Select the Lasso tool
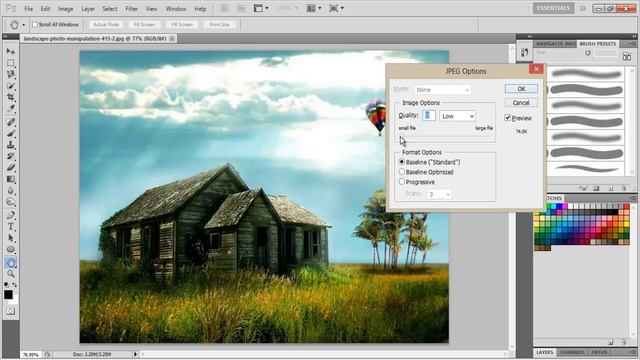 click(11, 74)
